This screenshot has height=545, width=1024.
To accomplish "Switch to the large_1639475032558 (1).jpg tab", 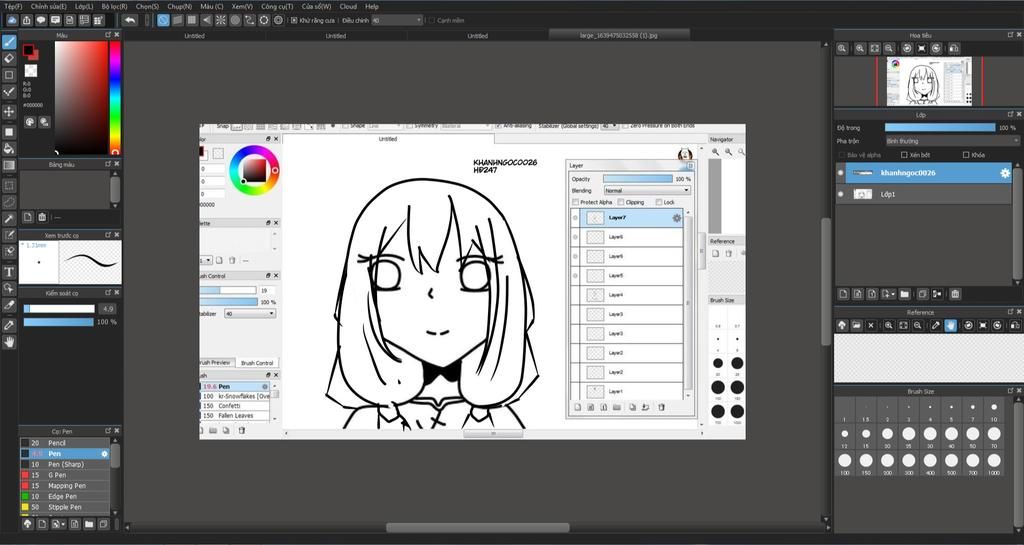I will 618,35.
